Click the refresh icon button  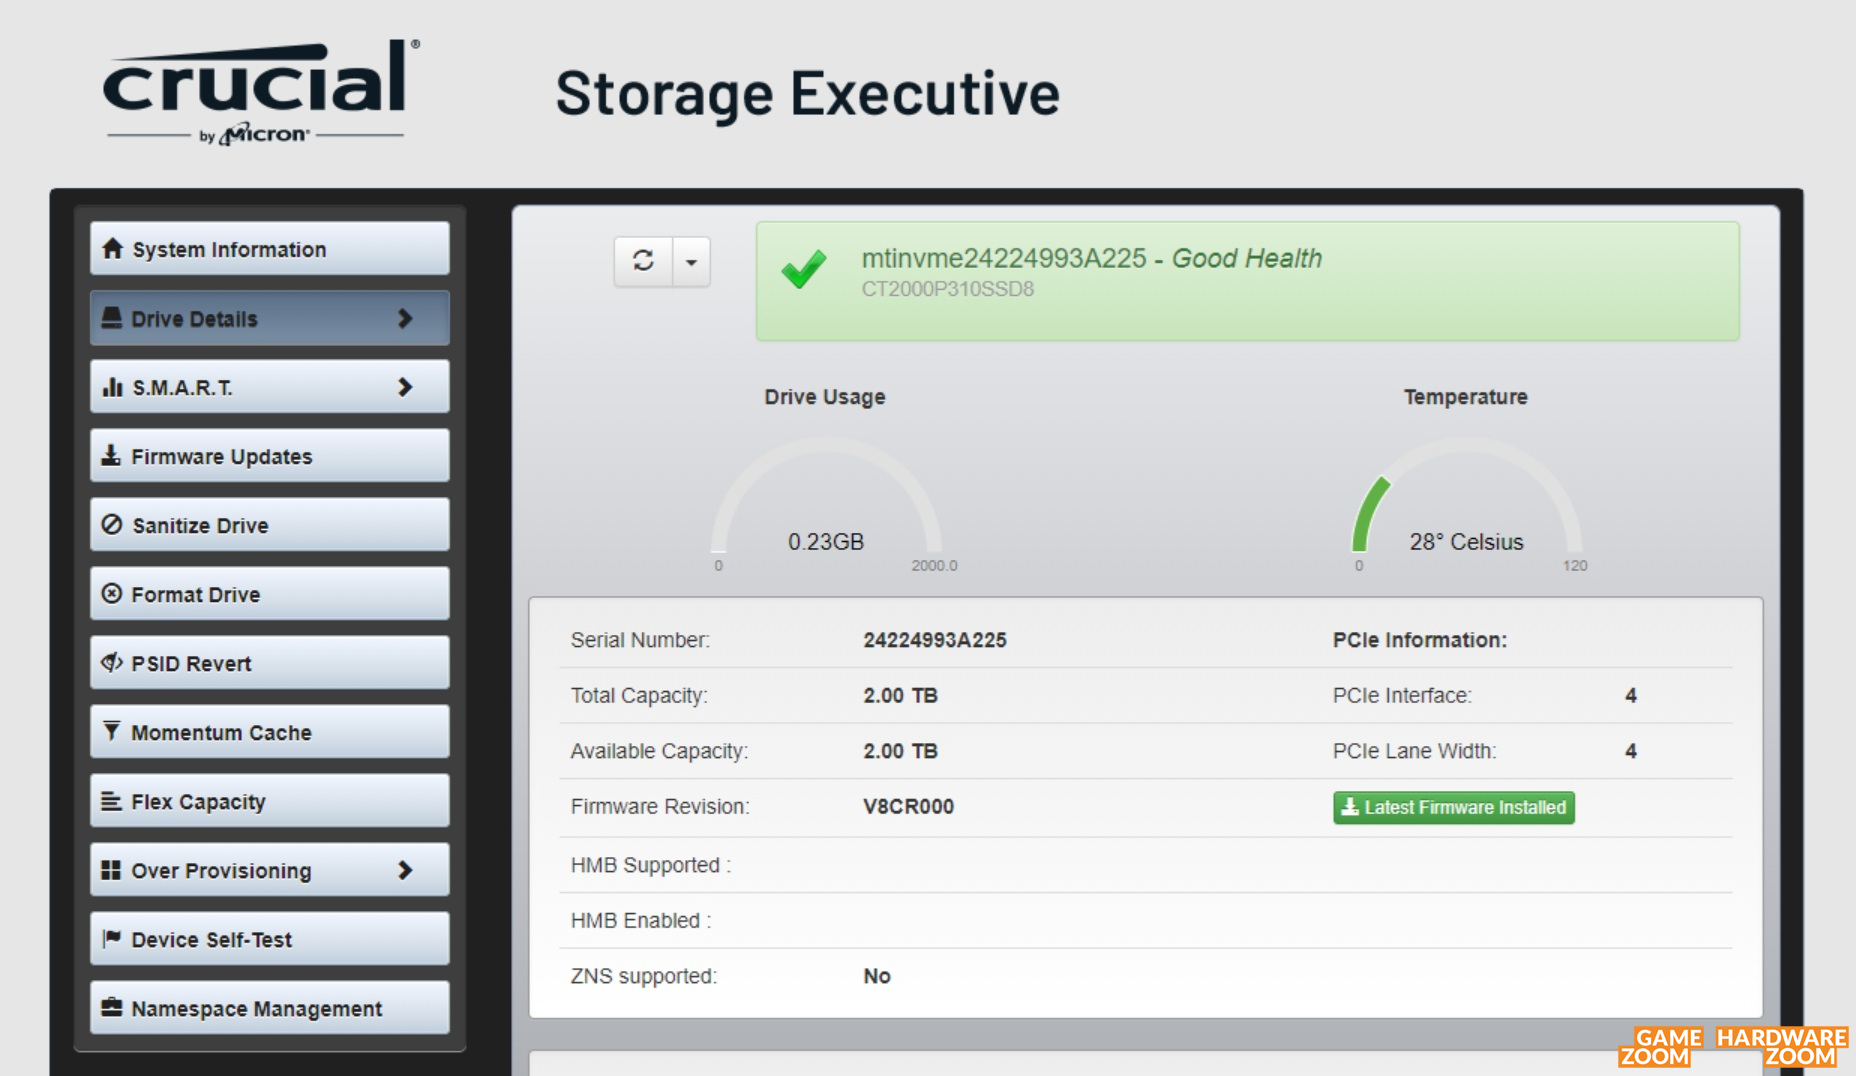(643, 262)
